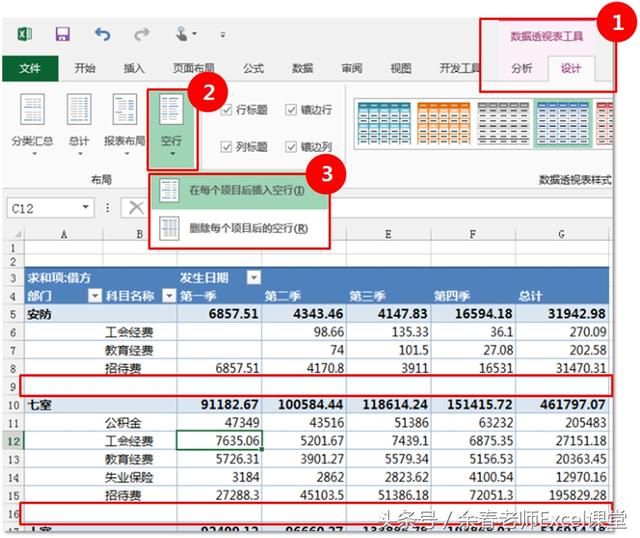
Task: Switch to the 公式 ribbon tab
Action: (253, 68)
